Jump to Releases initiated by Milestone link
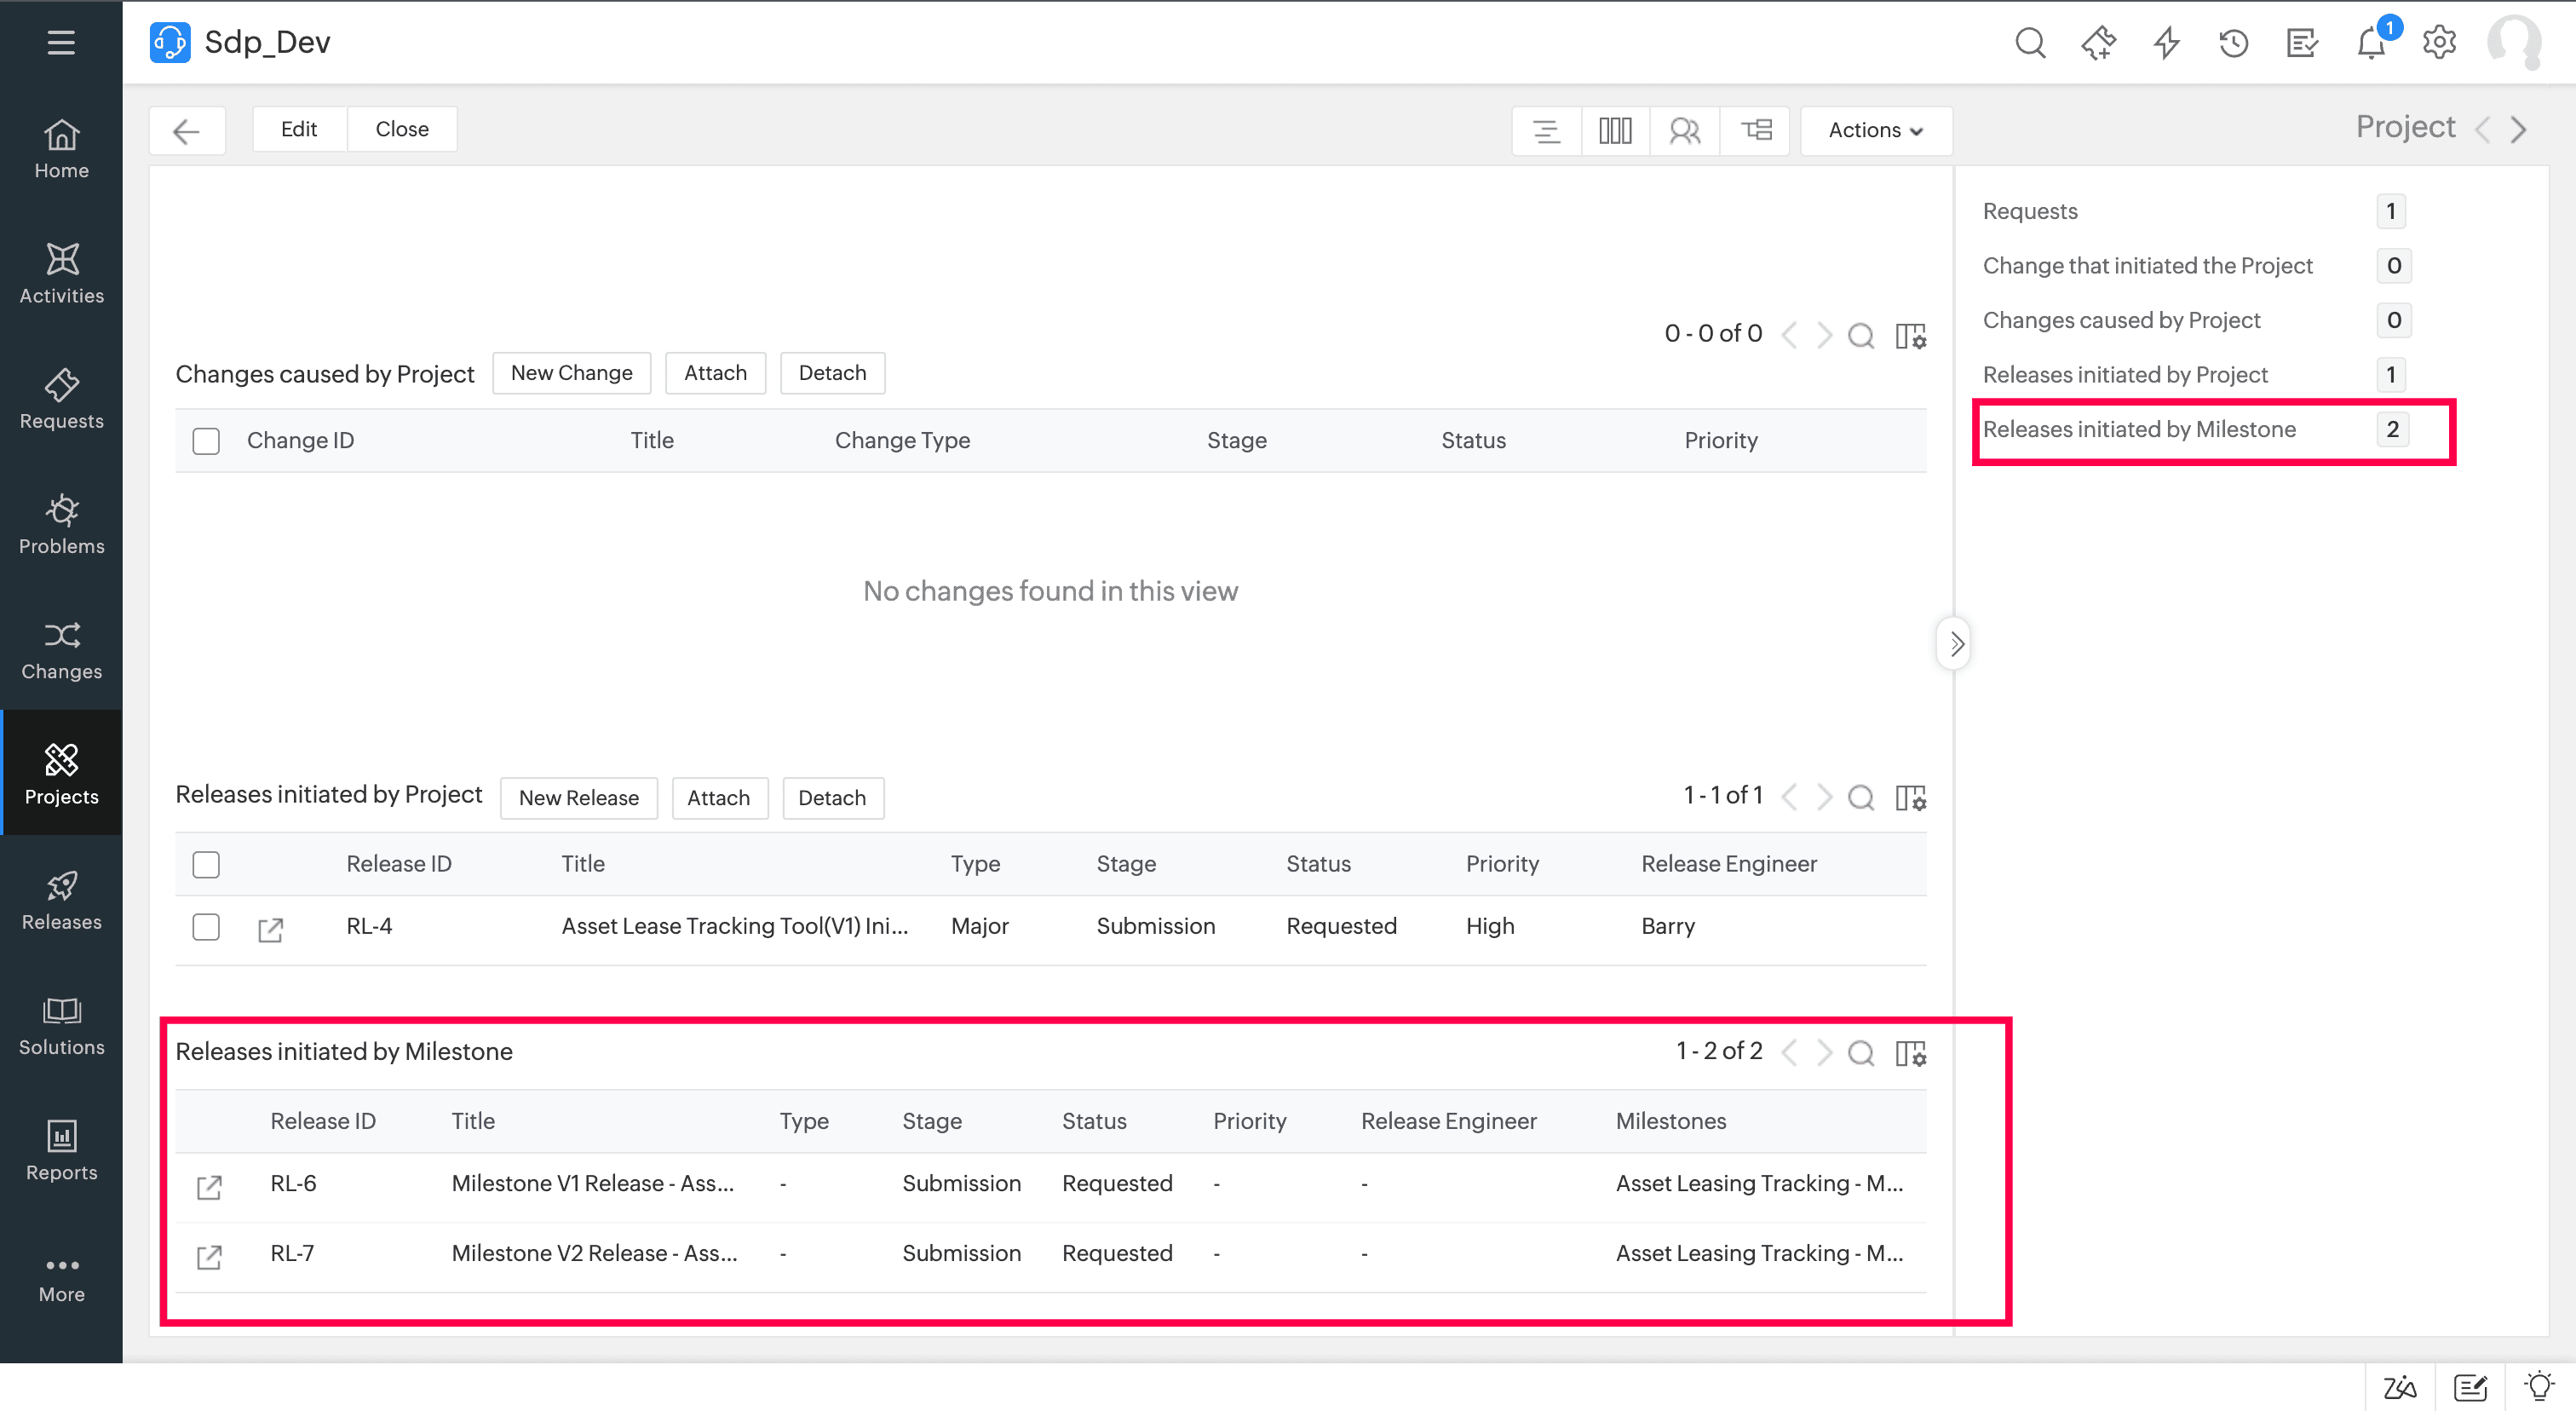The image size is (2576, 1411). [2139, 429]
